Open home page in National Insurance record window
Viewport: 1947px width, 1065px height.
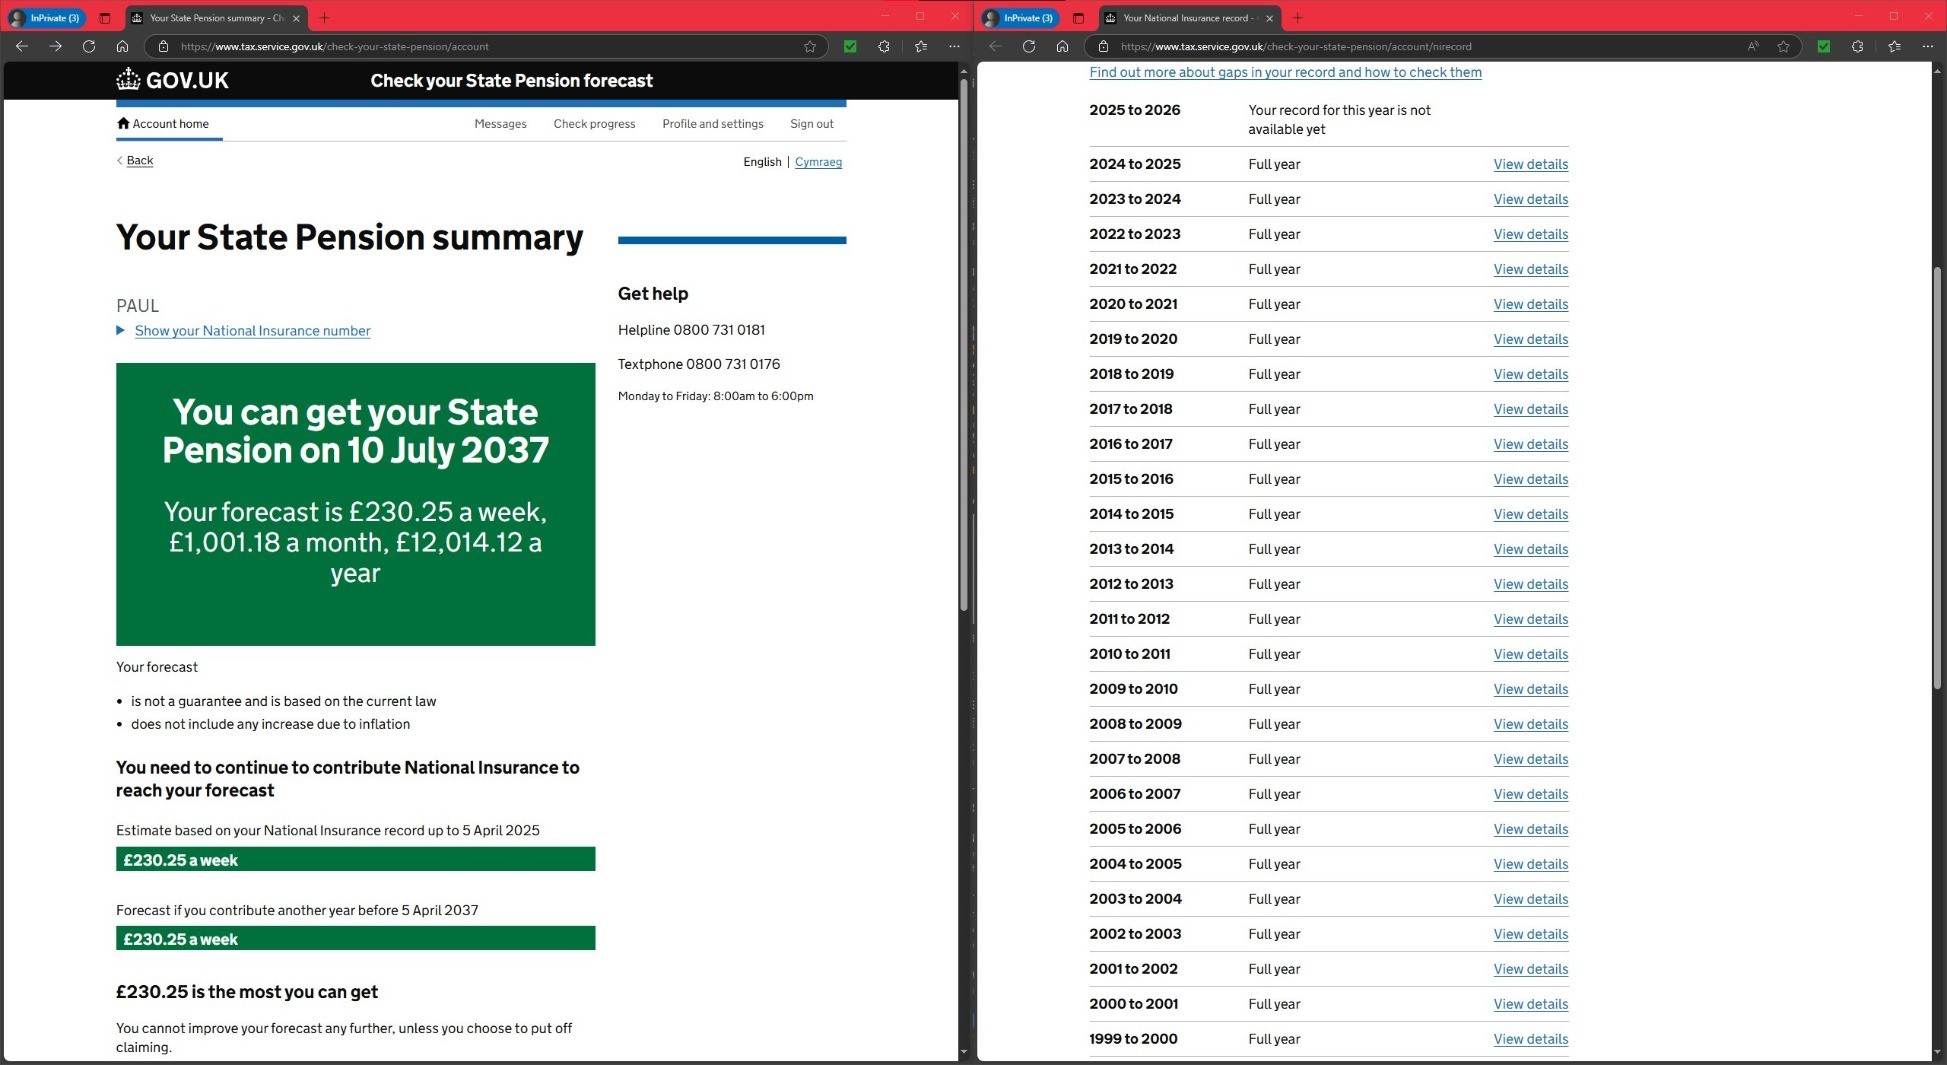1062,46
